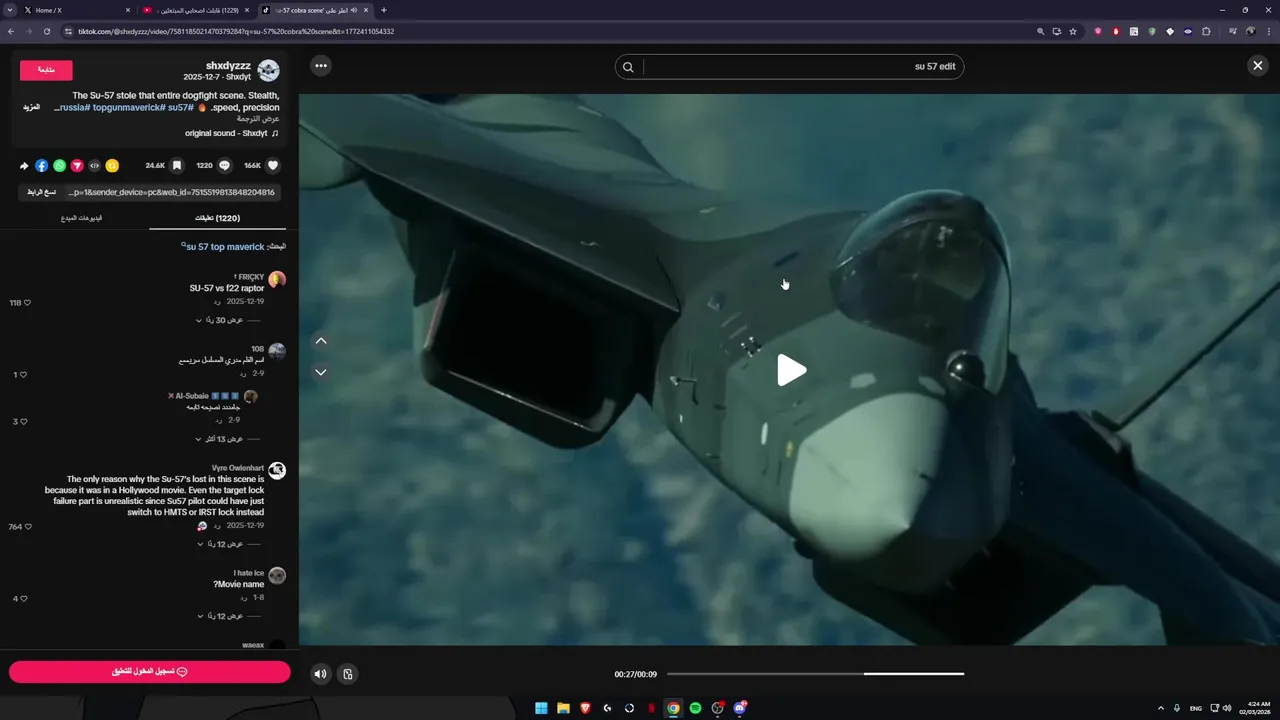
Task: Open File Explorer from the taskbar
Action: pos(563,708)
